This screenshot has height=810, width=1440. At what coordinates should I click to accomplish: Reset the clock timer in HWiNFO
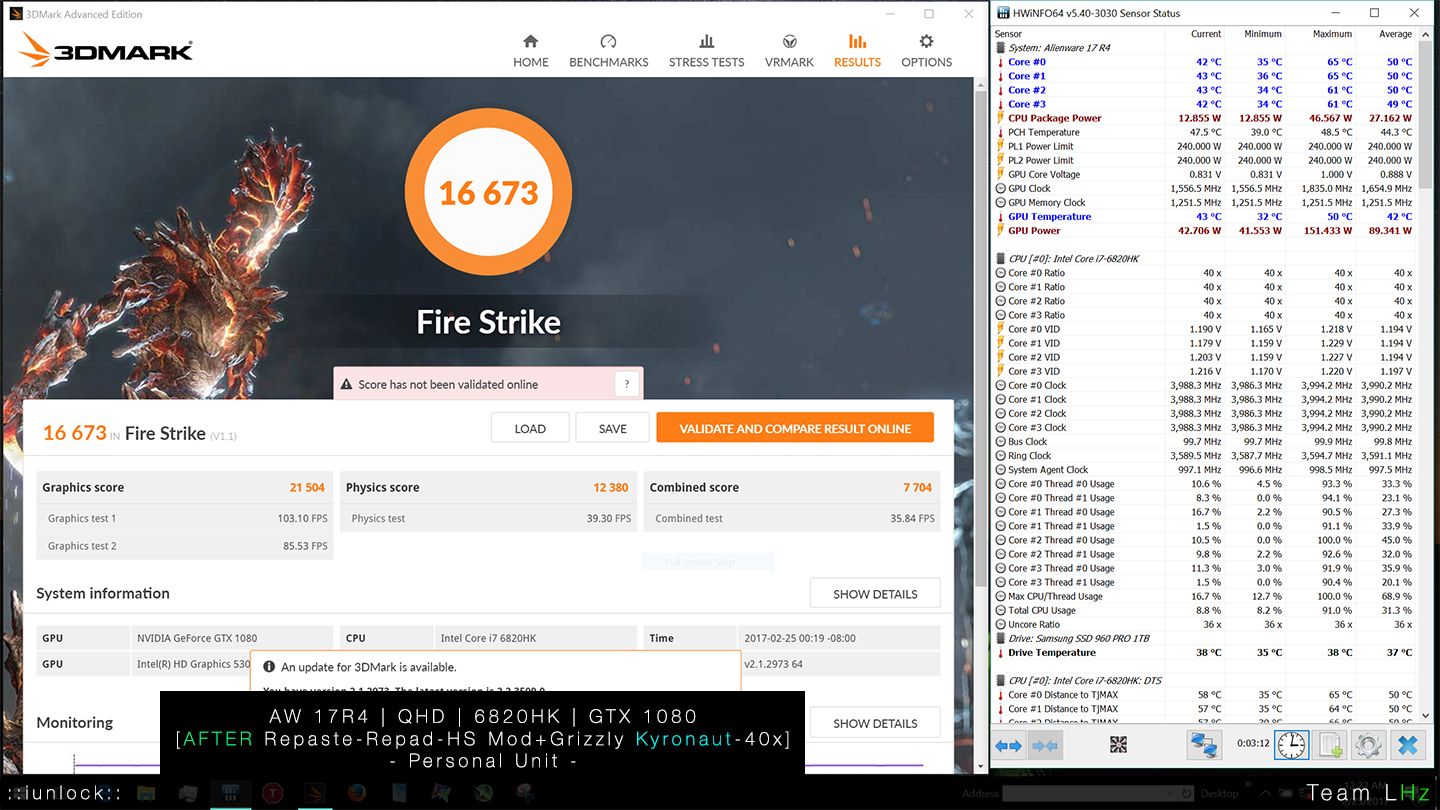pyautogui.click(x=1291, y=745)
